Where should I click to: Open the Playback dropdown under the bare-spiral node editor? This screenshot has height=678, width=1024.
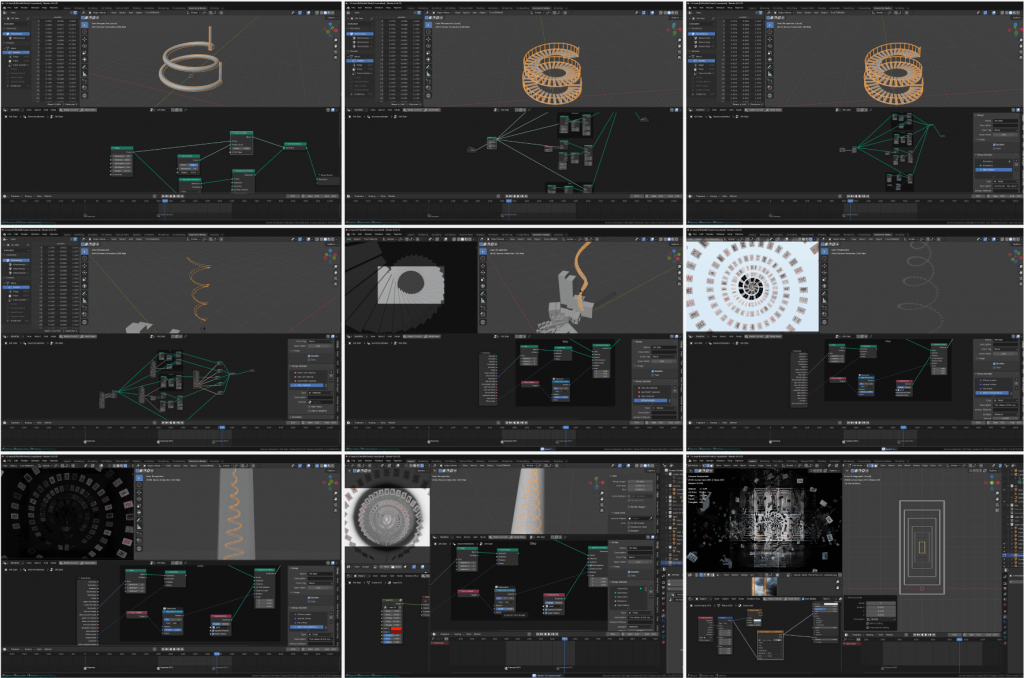(16, 197)
